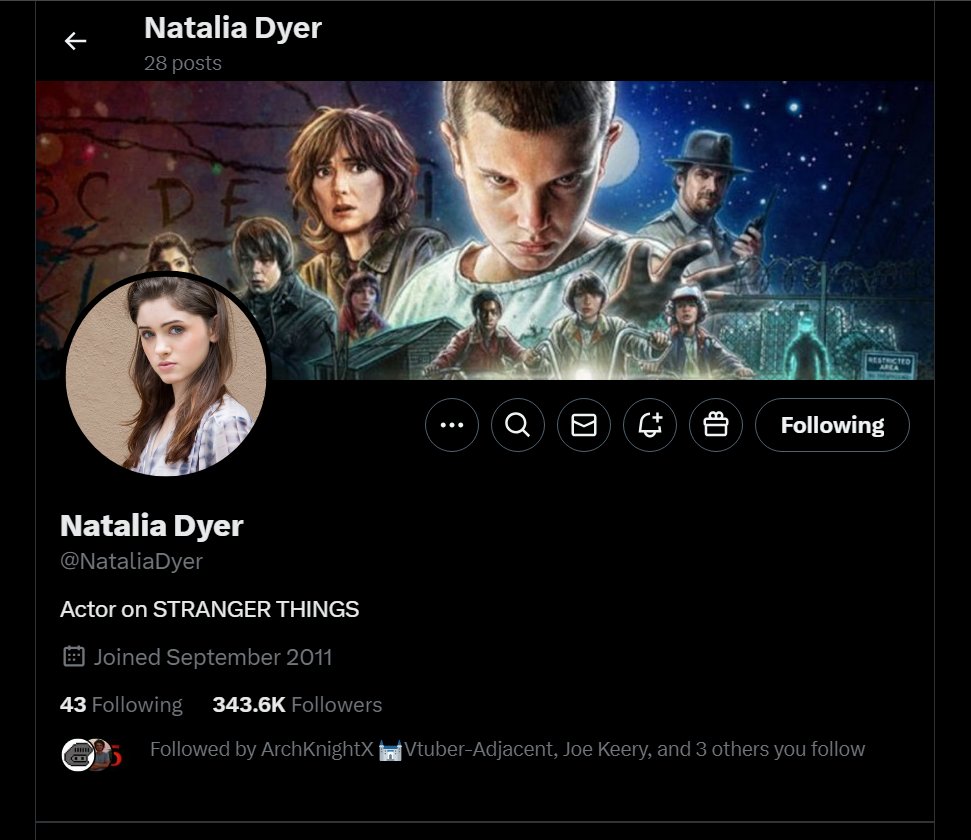This screenshot has height=840, width=971.
Task: Click the Natalia Dyer display name above the handle
Action: coord(152,526)
